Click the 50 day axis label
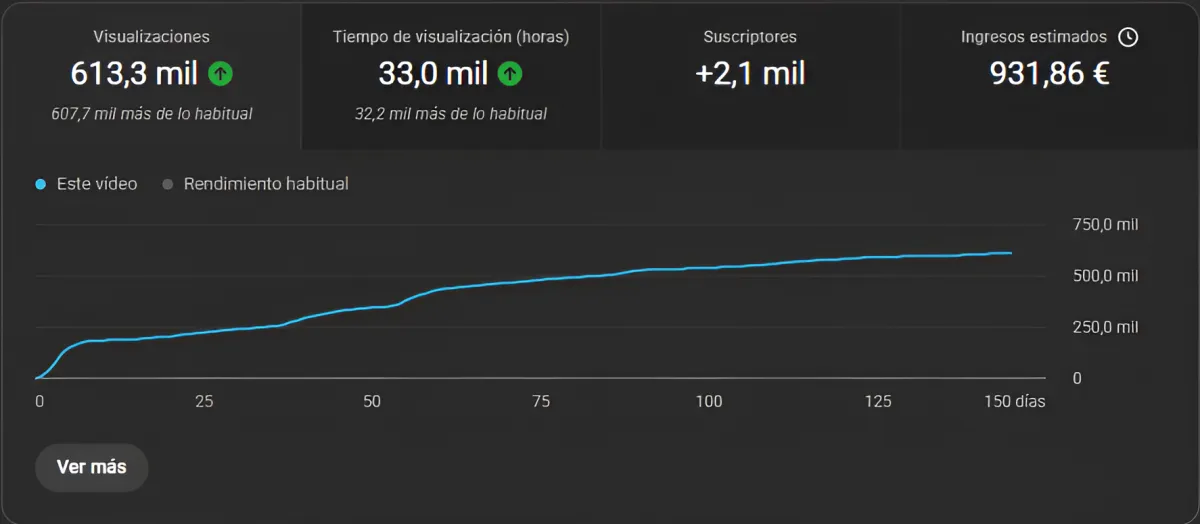Viewport: 1200px width, 524px height. [372, 402]
